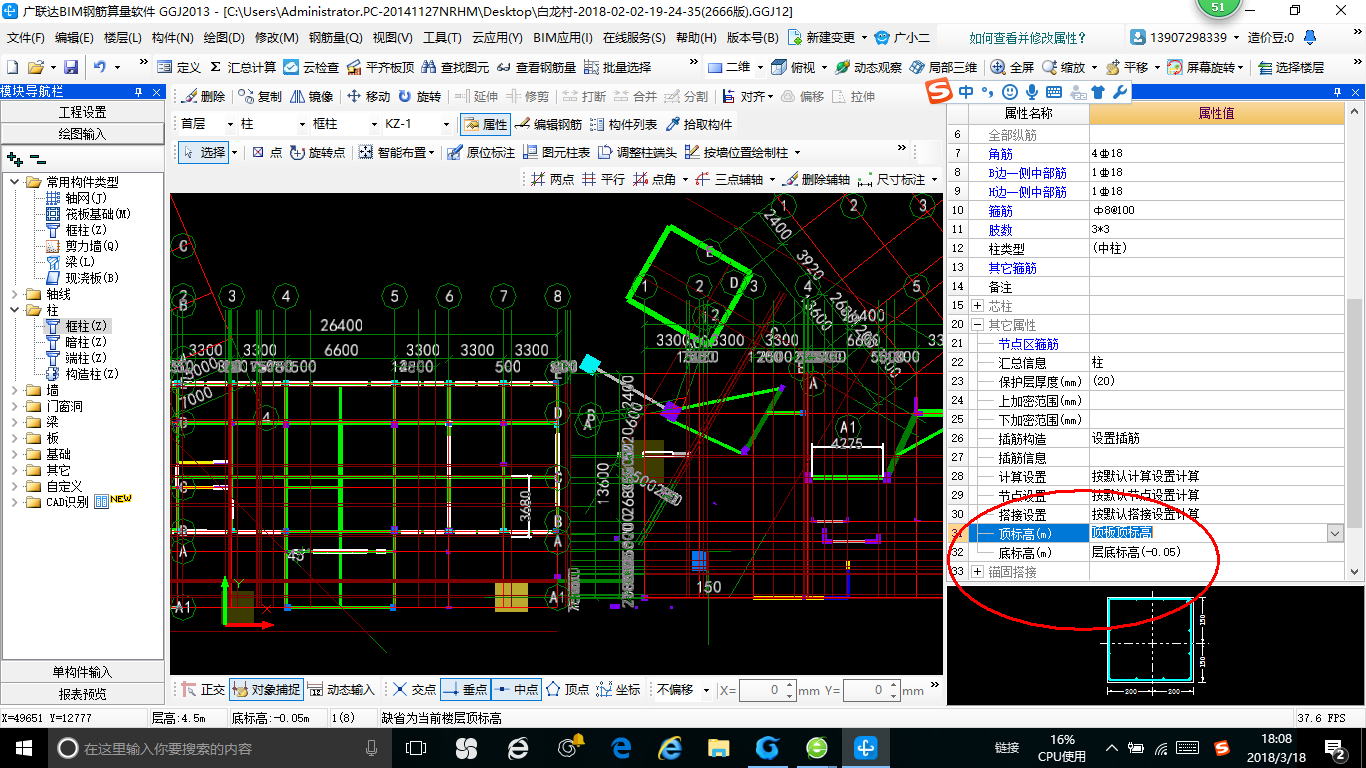Select the 镜像 mirror tool
This screenshot has height=768, width=1366.
[x=312, y=97]
